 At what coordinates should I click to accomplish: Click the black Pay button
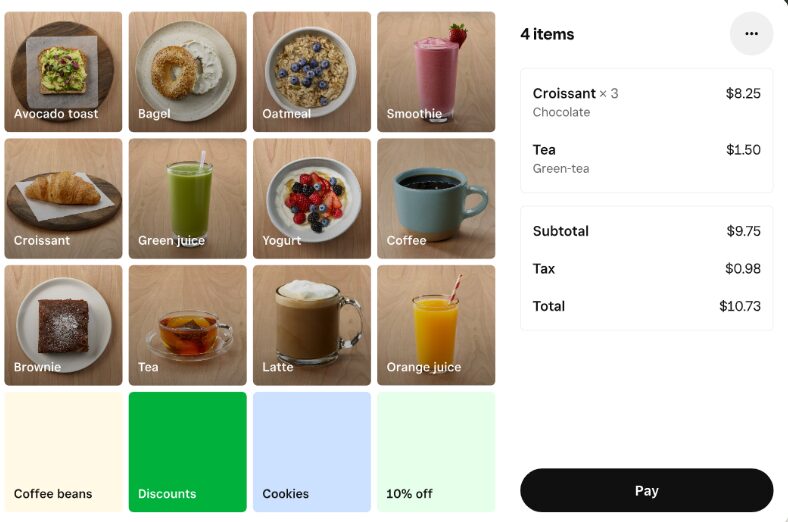pos(646,490)
